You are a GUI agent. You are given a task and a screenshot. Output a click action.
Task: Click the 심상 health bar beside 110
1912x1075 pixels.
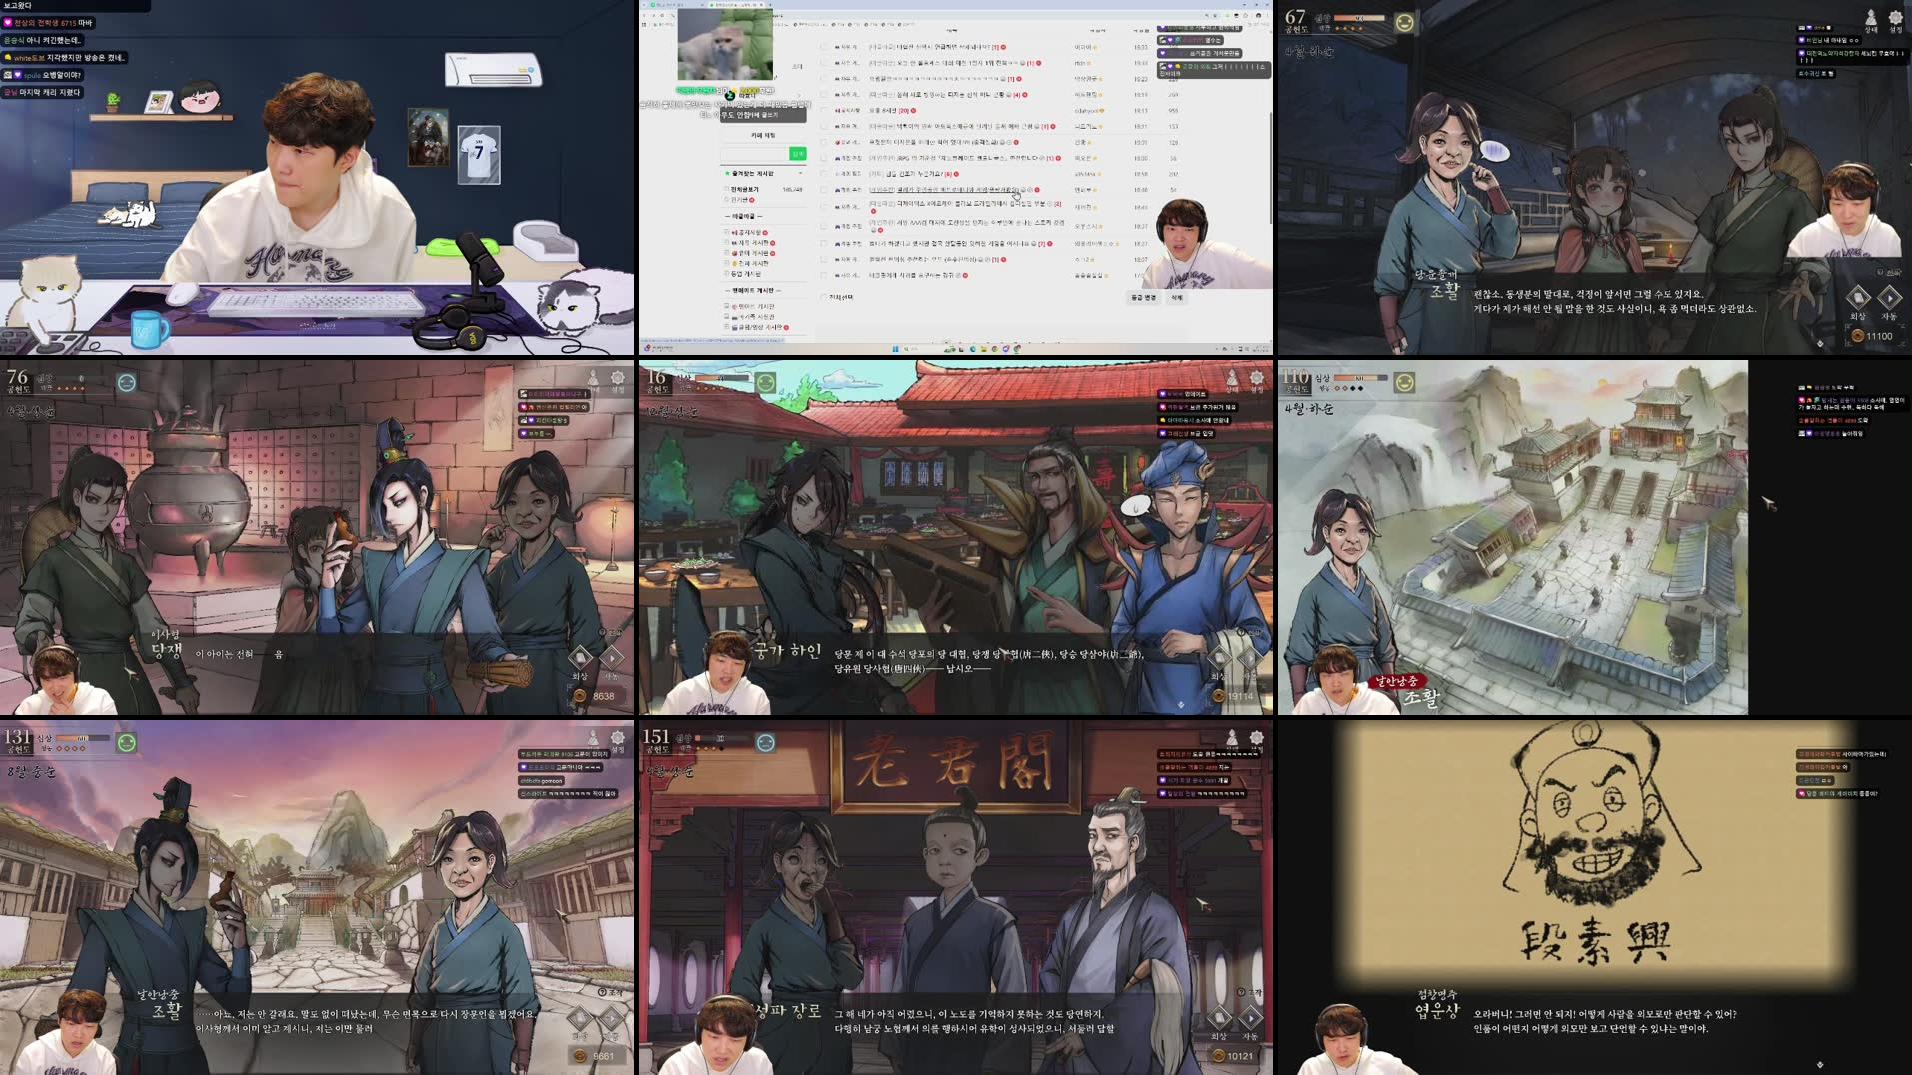[1360, 378]
